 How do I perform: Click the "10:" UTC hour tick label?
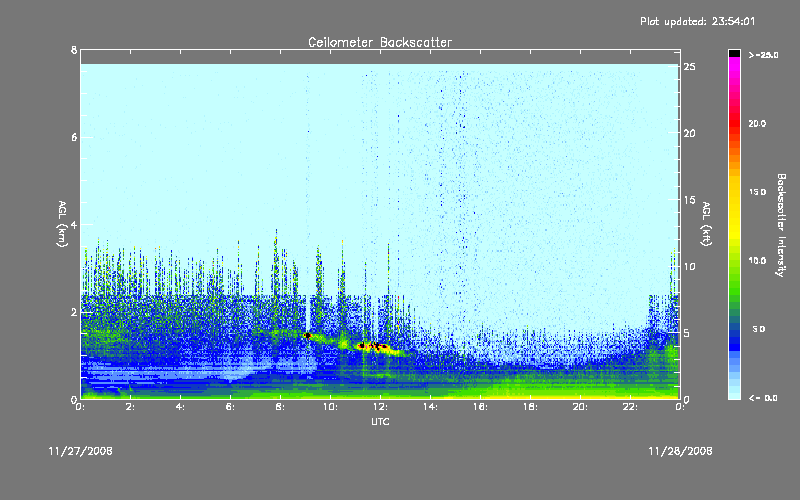coord(330,407)
